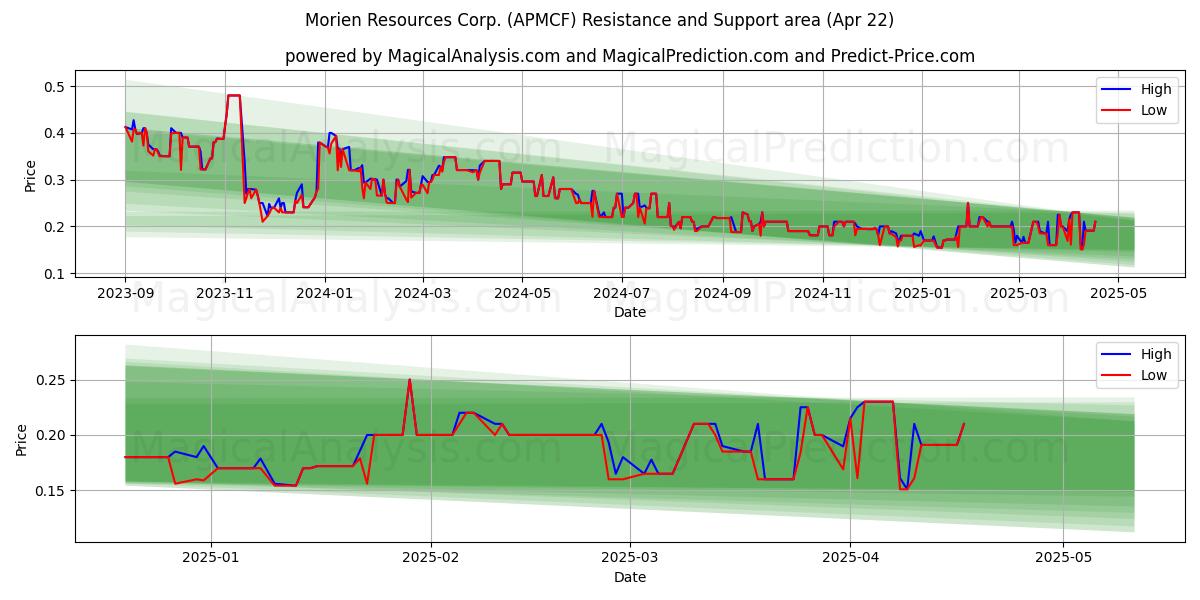Click the 0.20 price tick in bottom chart
Screen dimensions: 1200x600
pos(51,435)
